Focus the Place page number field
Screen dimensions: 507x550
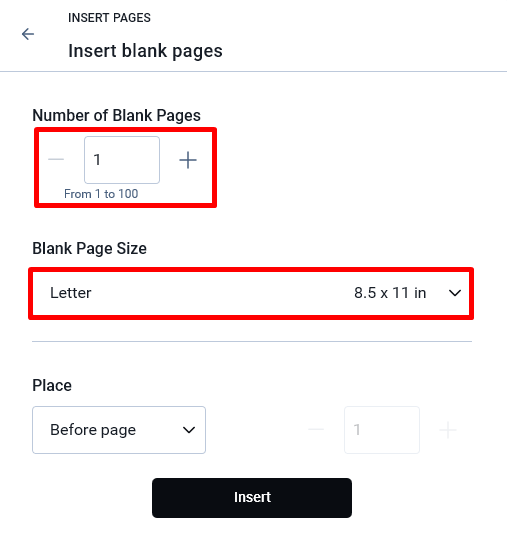[382, 430]
